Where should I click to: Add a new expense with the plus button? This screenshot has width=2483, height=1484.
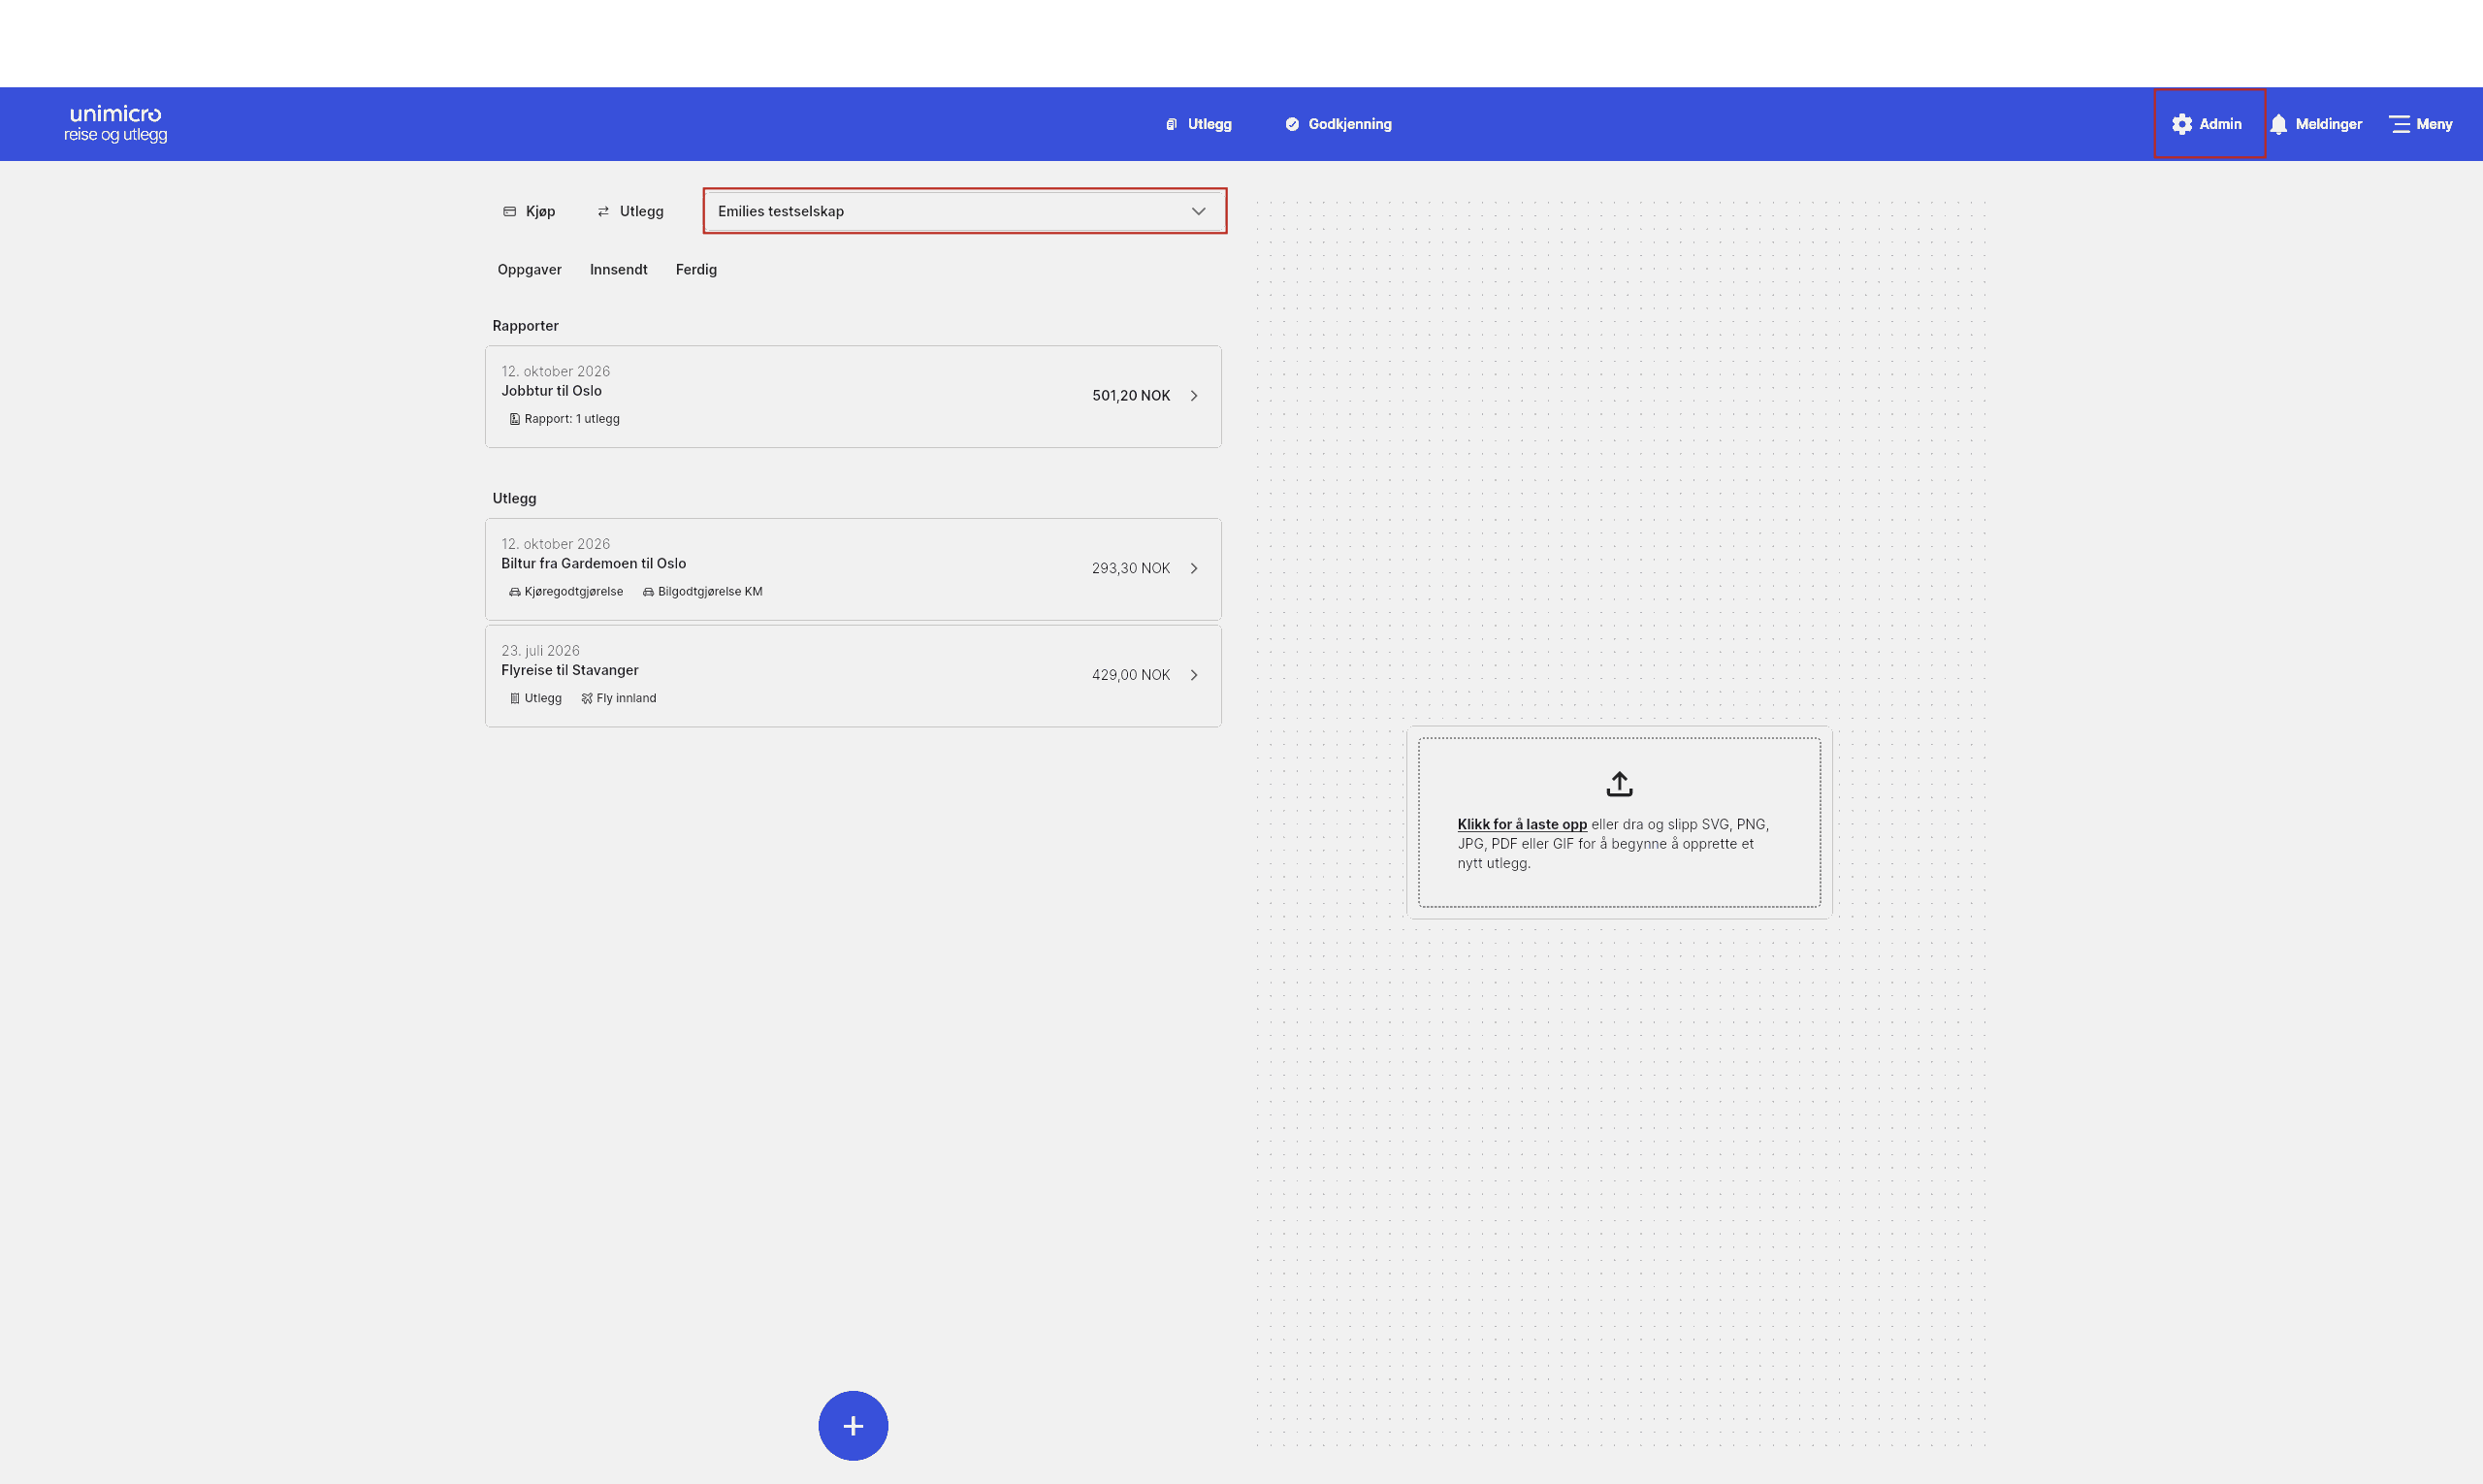[x=853, y=1425]
